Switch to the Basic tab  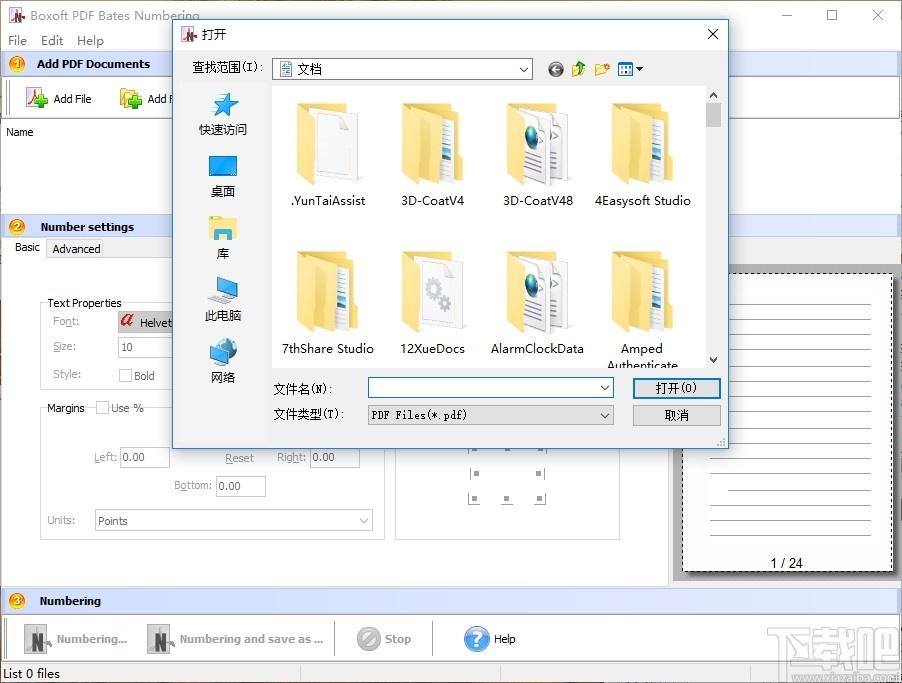pyautogui.click(x=27, y=247)
